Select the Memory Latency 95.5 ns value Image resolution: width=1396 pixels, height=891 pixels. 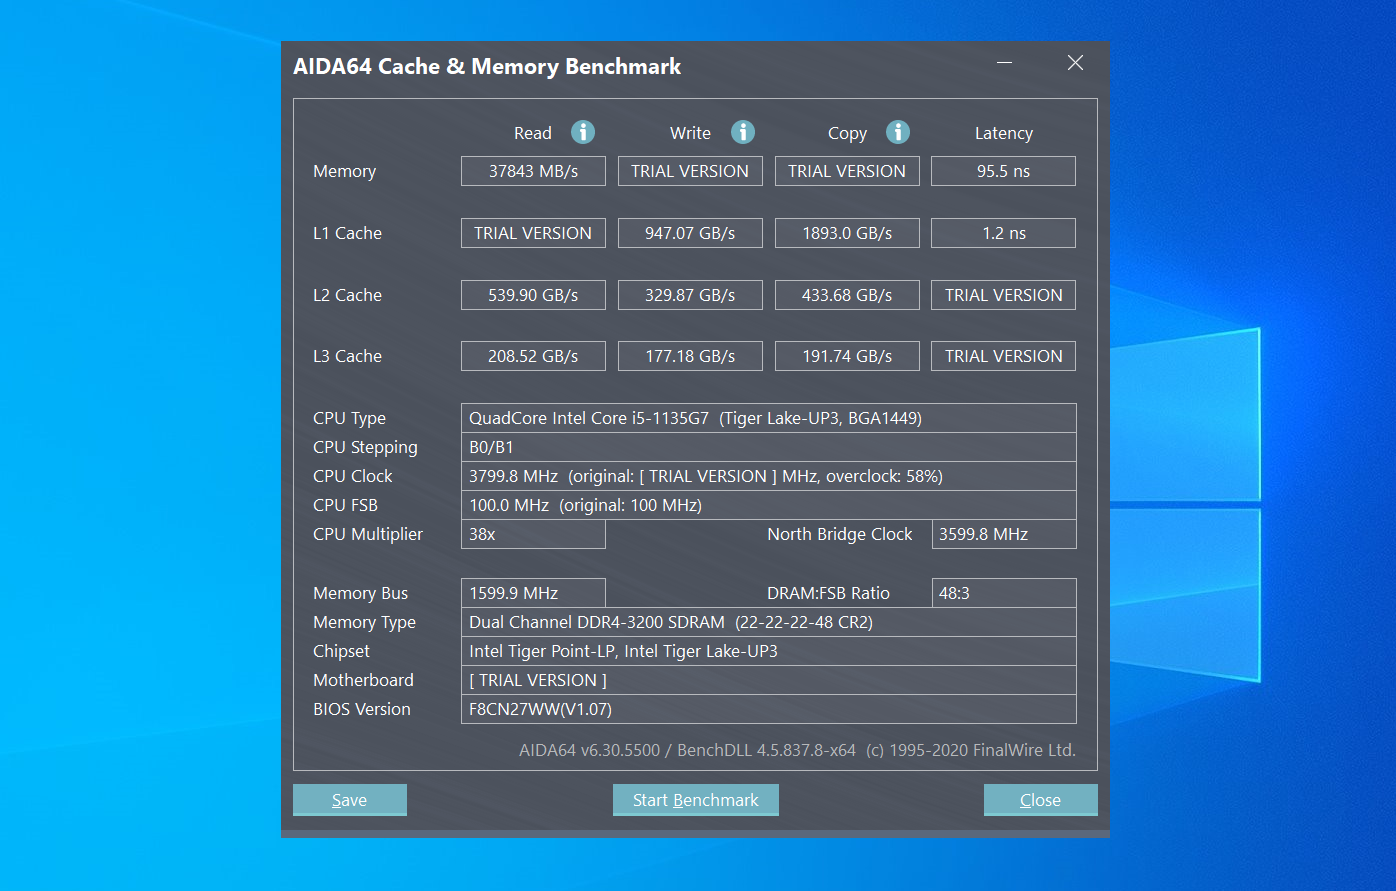(x=1003, y=171)
